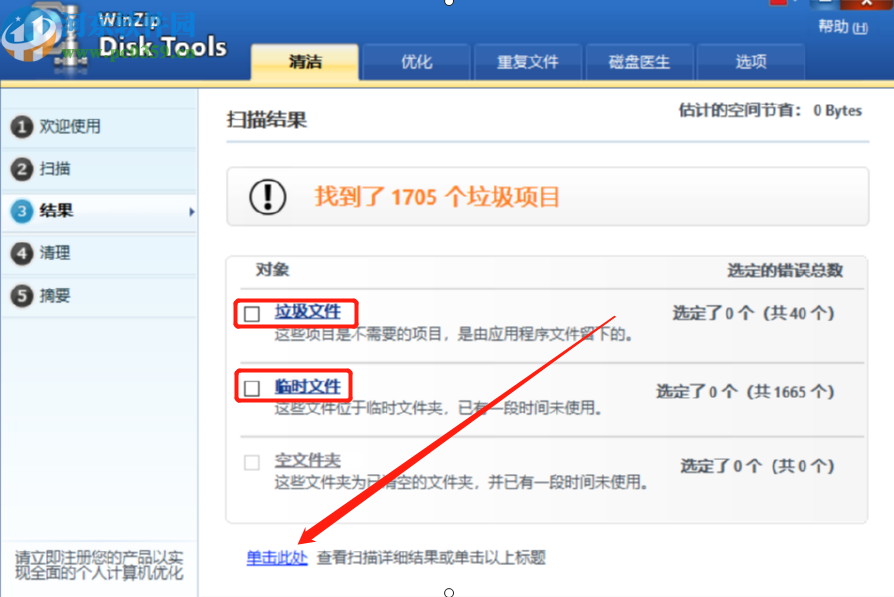Switch to the 磁盘医生 tab

coord(639,61)
